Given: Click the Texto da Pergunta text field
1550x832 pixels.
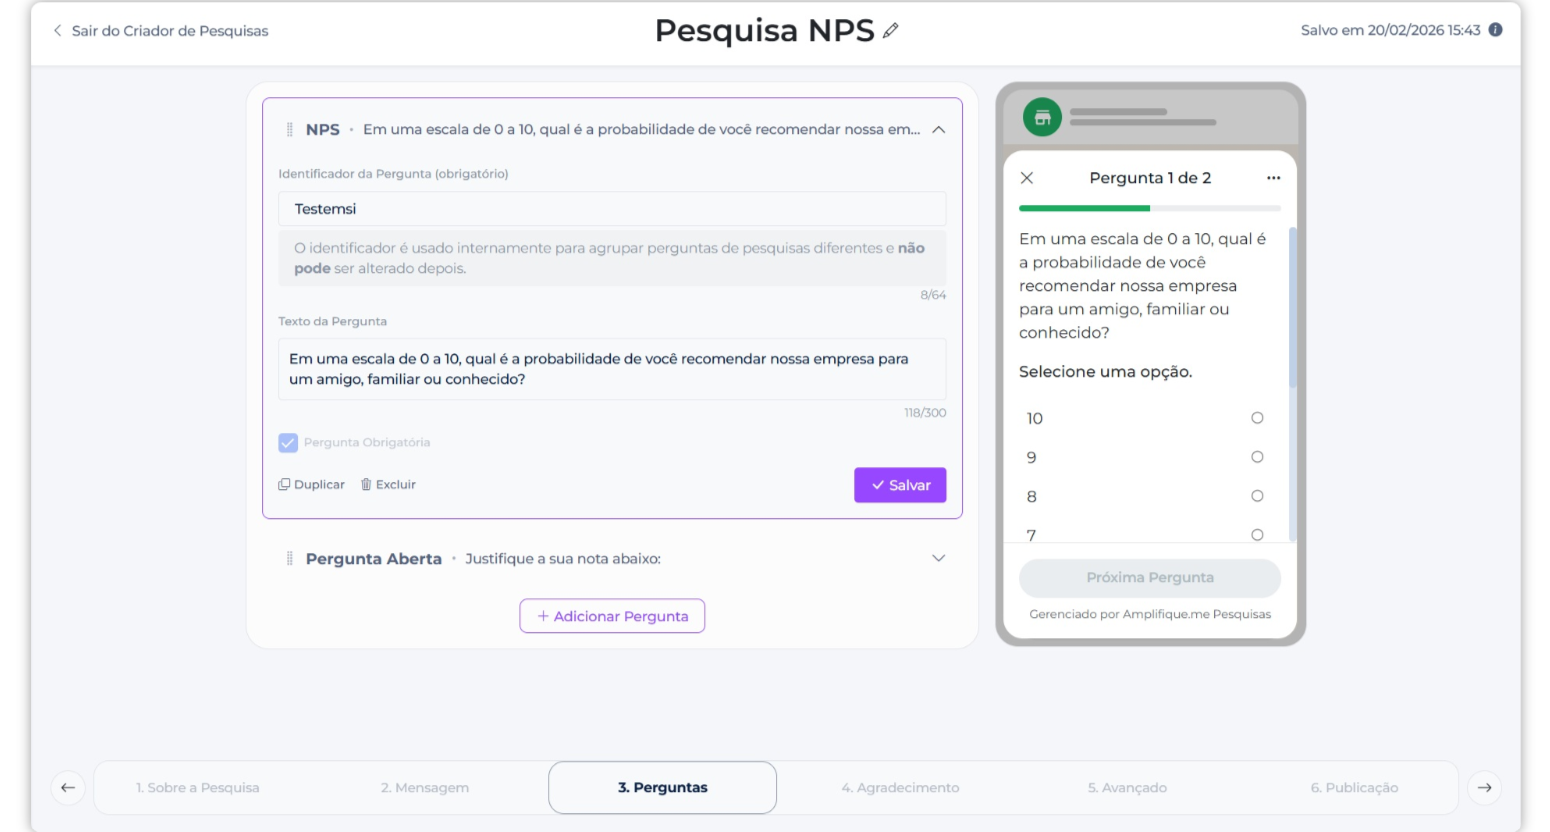Looking at the screenshot, I should pyautogui.click(x=612, y=369).
